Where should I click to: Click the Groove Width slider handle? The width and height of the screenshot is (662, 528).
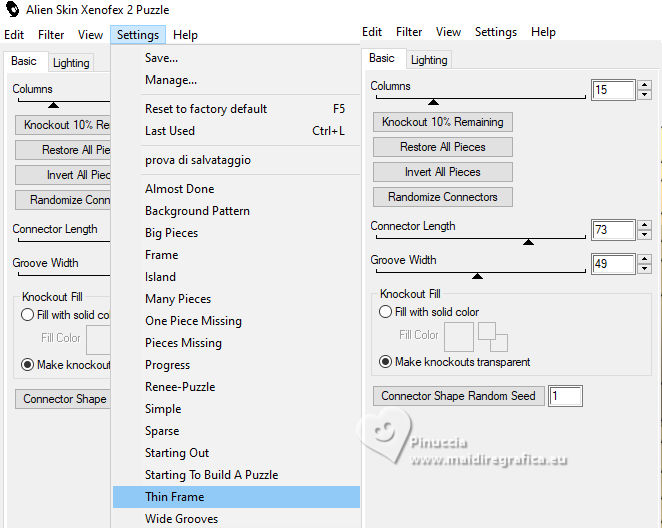477,275
